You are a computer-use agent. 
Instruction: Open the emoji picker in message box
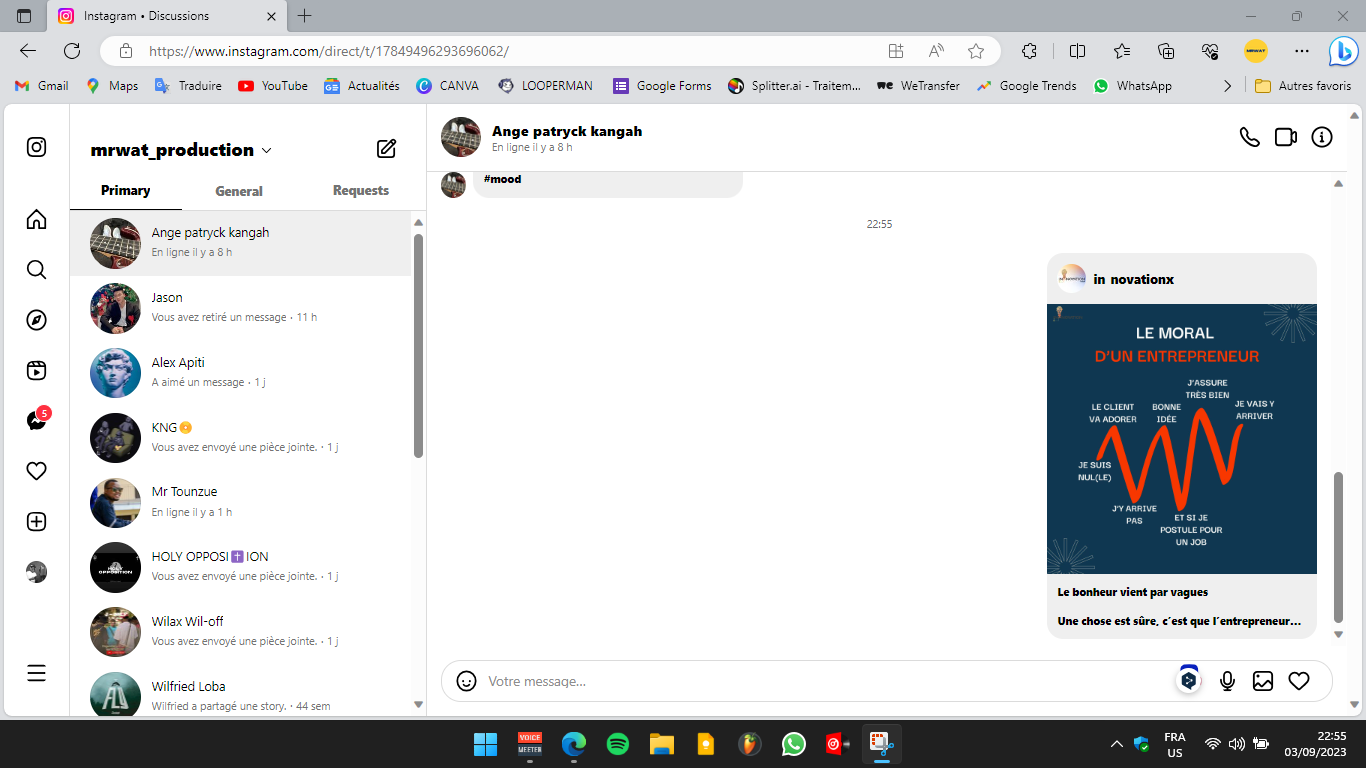tap(466, 681)
